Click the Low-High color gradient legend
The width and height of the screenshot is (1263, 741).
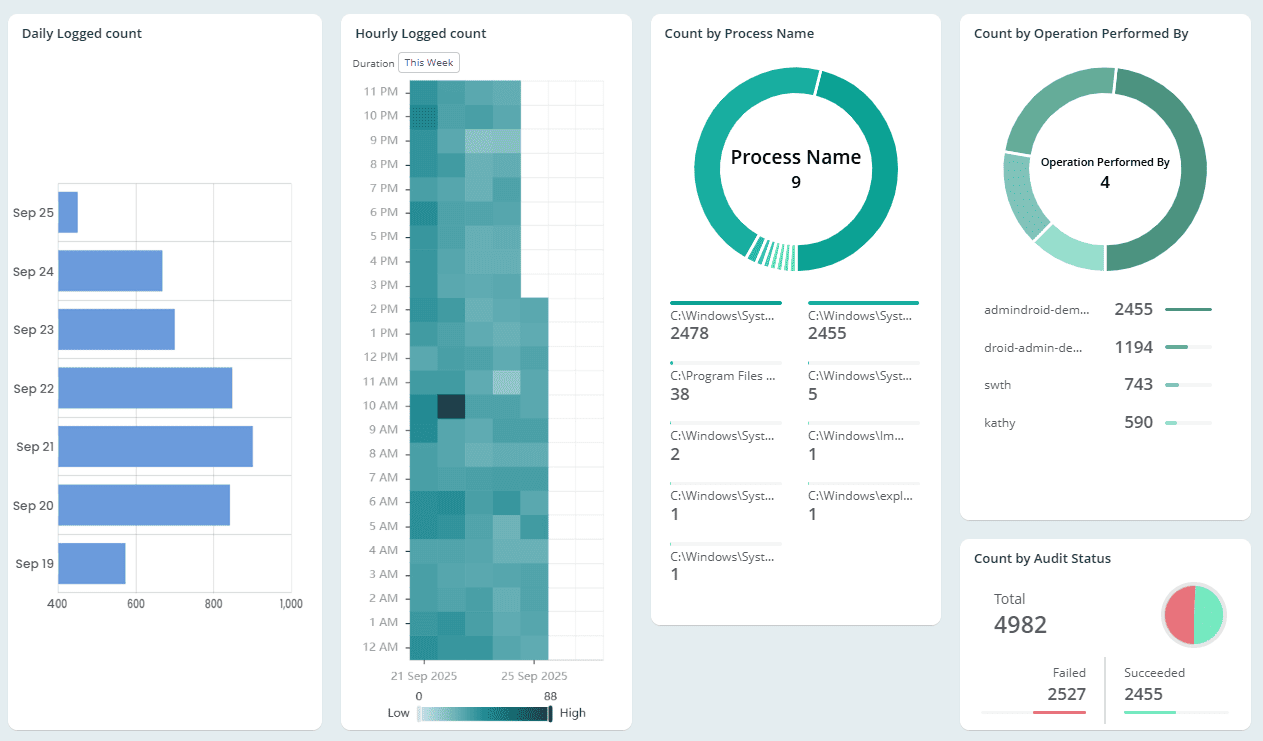(x=484, y=713)
